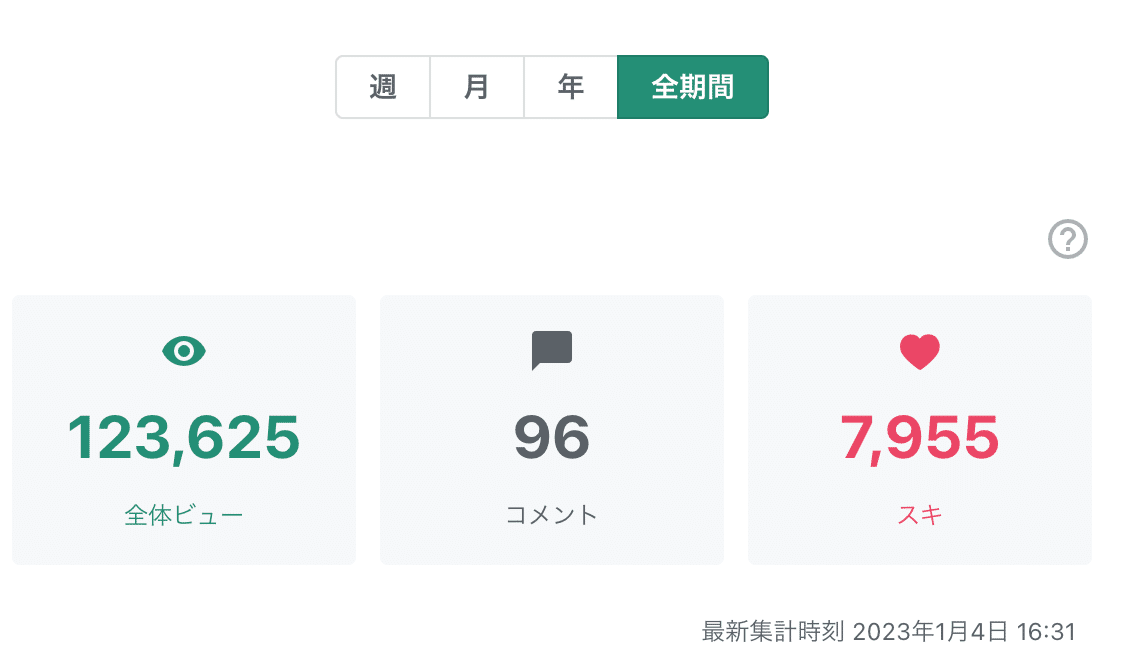Click the green eye views icon
Image resolution: width=1124 pixels, height=660 pixels.
click(184, 350)
